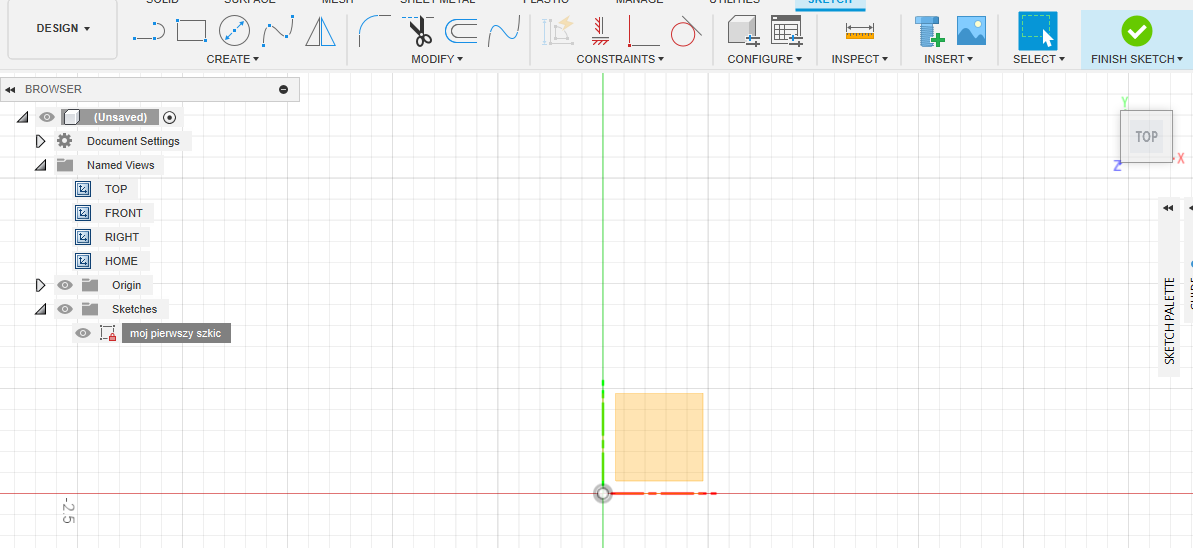Screen dimensions: 1193x548
Task: Open the FINISH SKETCH dropdown arrow
Action: click(1180, 59)
